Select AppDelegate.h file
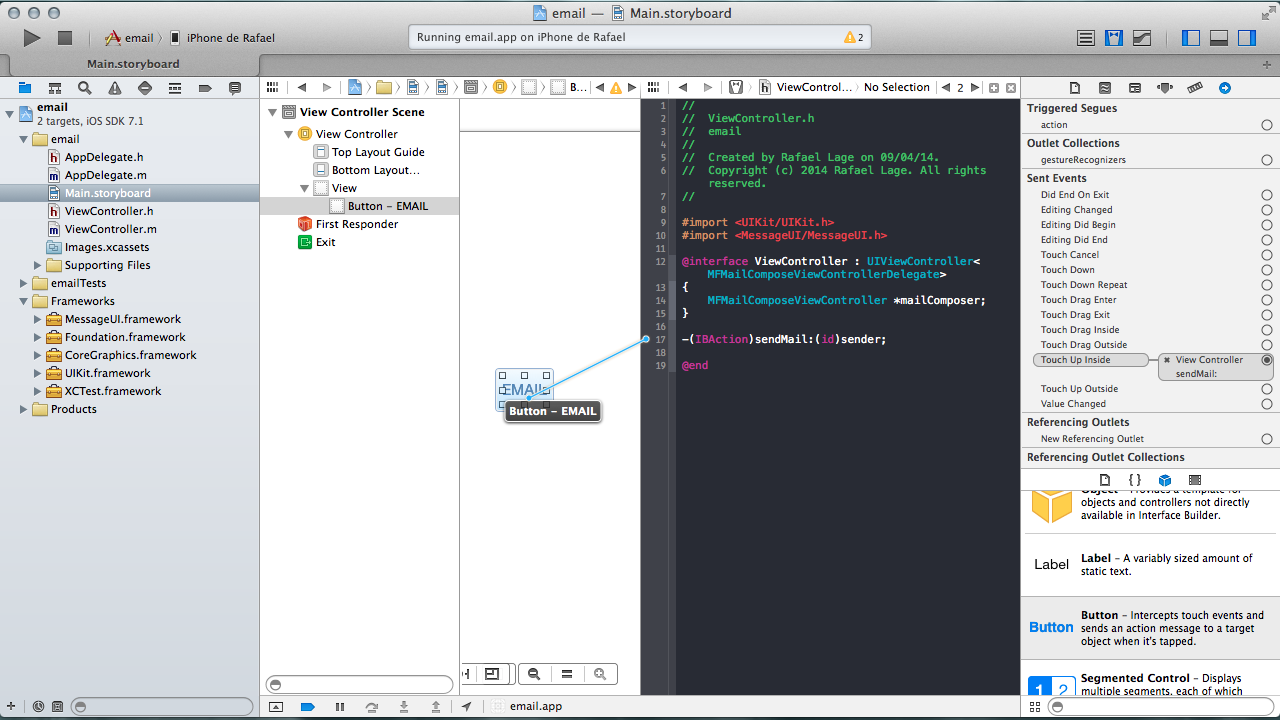Viewport: 1280px width, 720px height. point(104,157)
